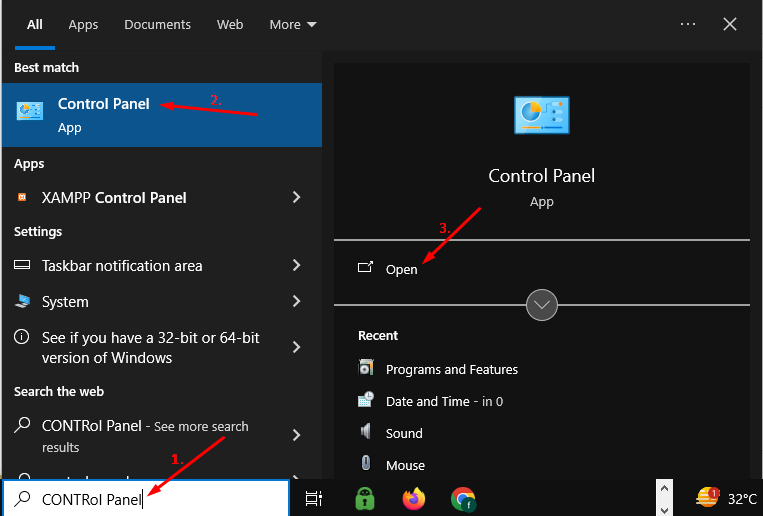
Task: Expand Taskbar notification area chevron
Action: coord(296,265)
